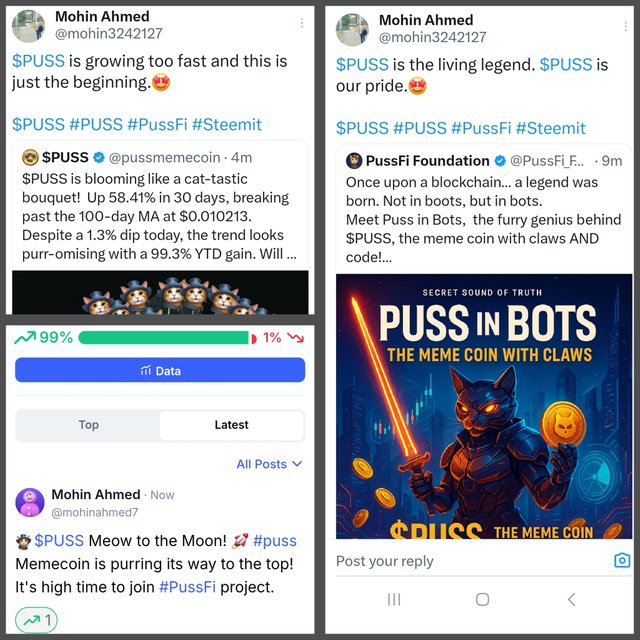Screen dimensions: 640x640
Task: Expand the All Posts filter dropdown
Action: (269, 464)
